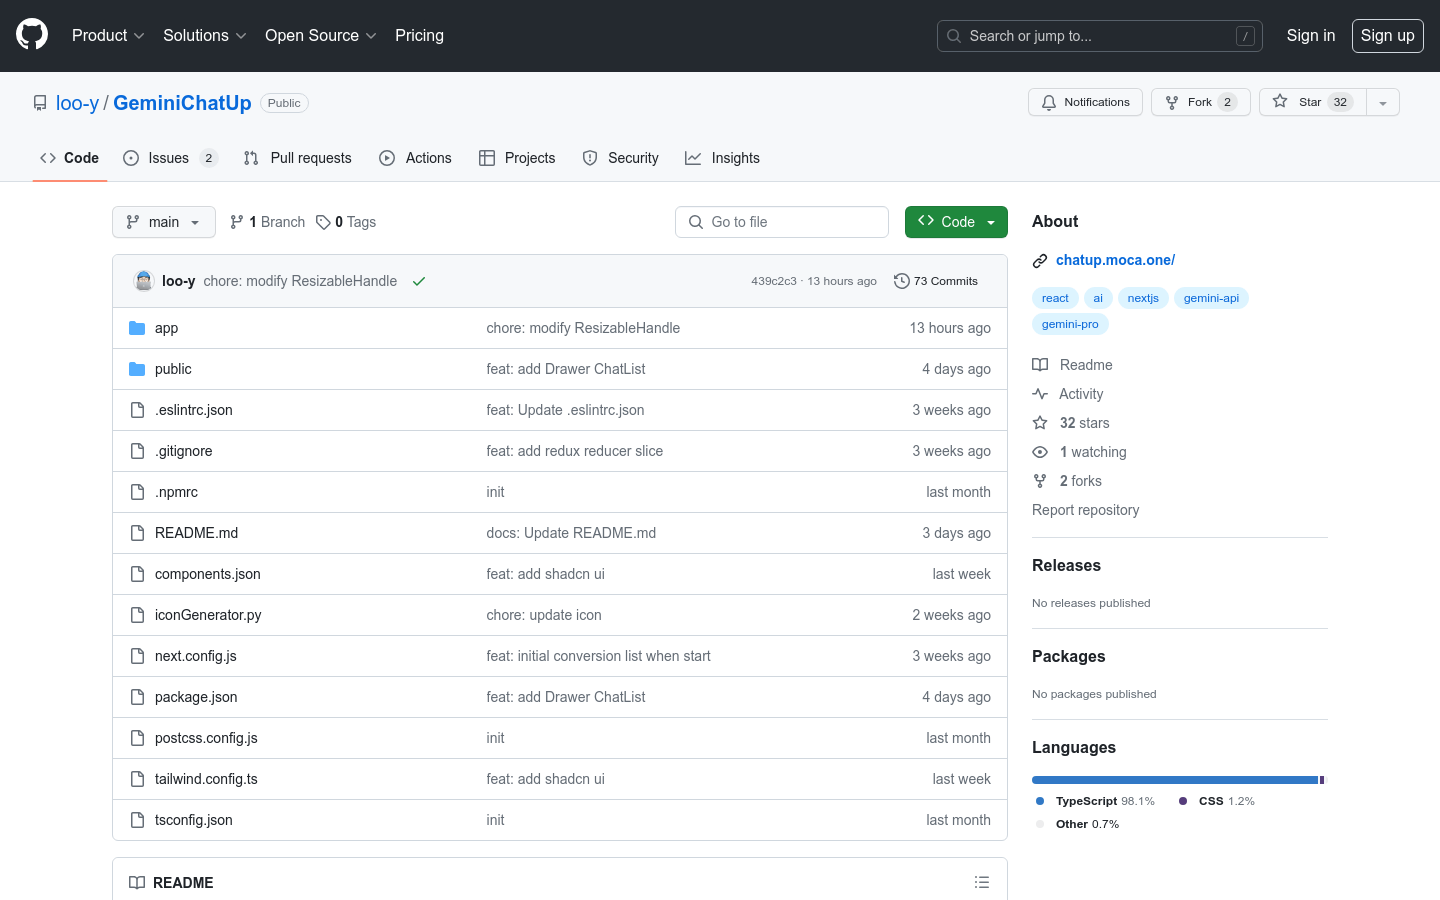Click the green commit status checkmark

[419, 281]
